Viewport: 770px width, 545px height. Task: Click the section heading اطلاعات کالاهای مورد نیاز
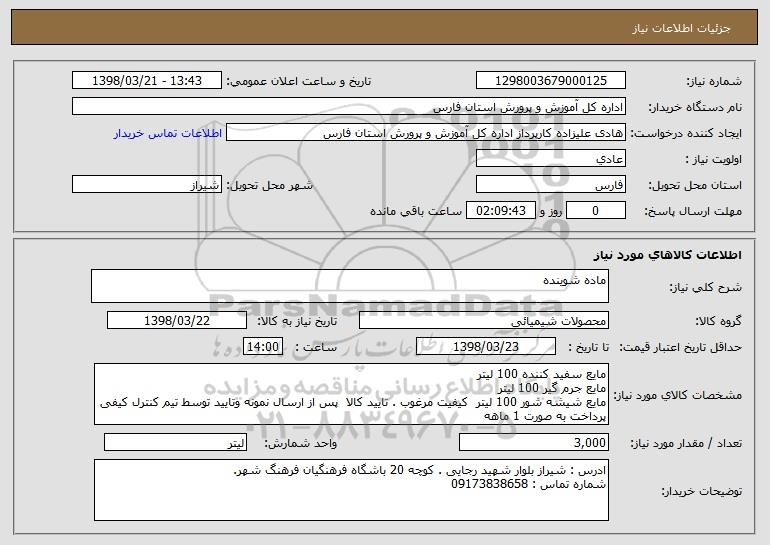coord(667,255)
